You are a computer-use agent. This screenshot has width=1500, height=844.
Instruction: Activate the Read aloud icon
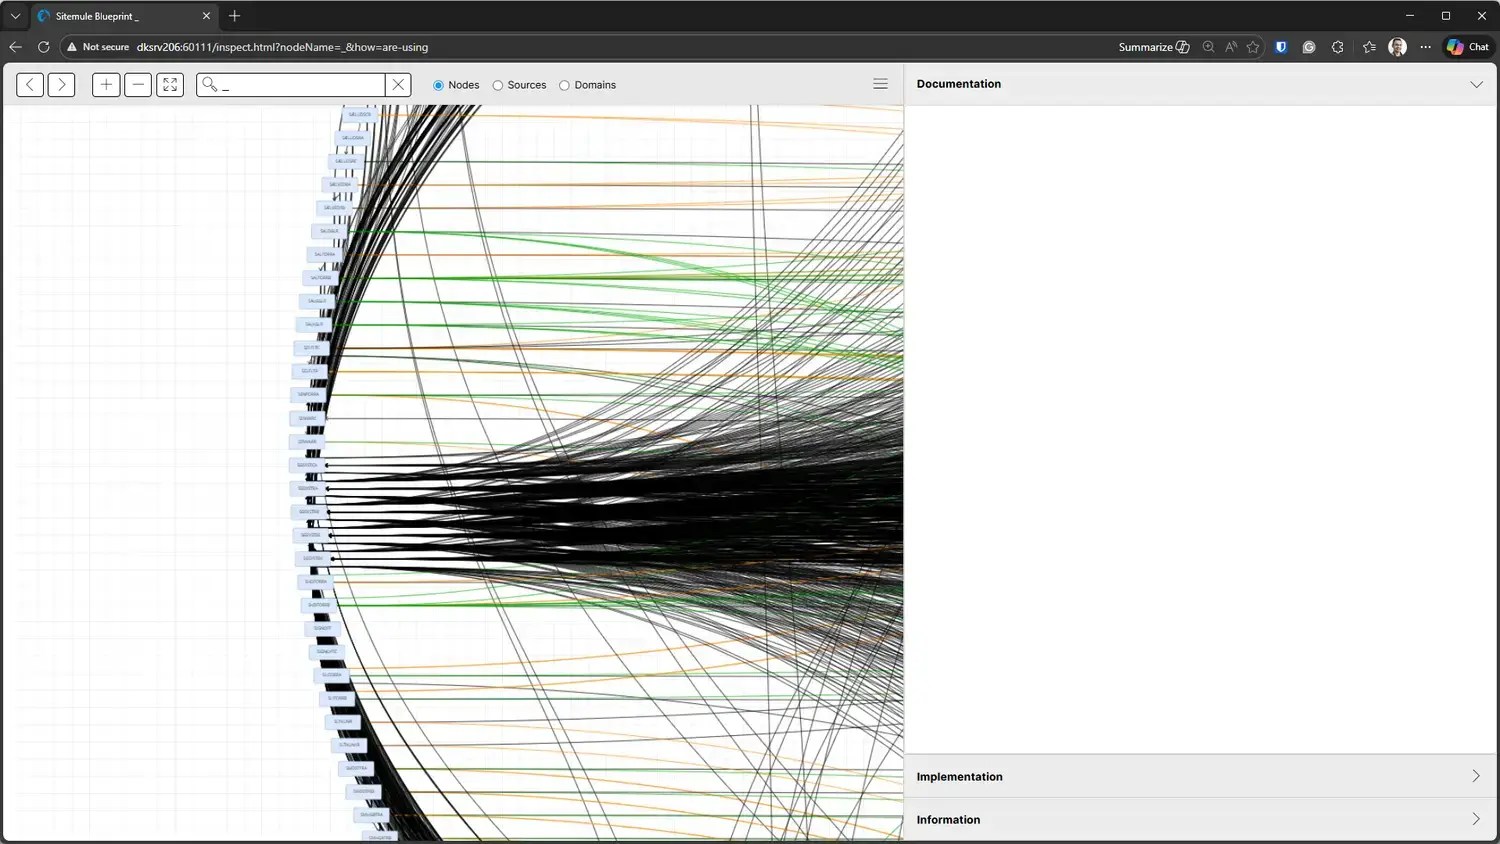1231,47
